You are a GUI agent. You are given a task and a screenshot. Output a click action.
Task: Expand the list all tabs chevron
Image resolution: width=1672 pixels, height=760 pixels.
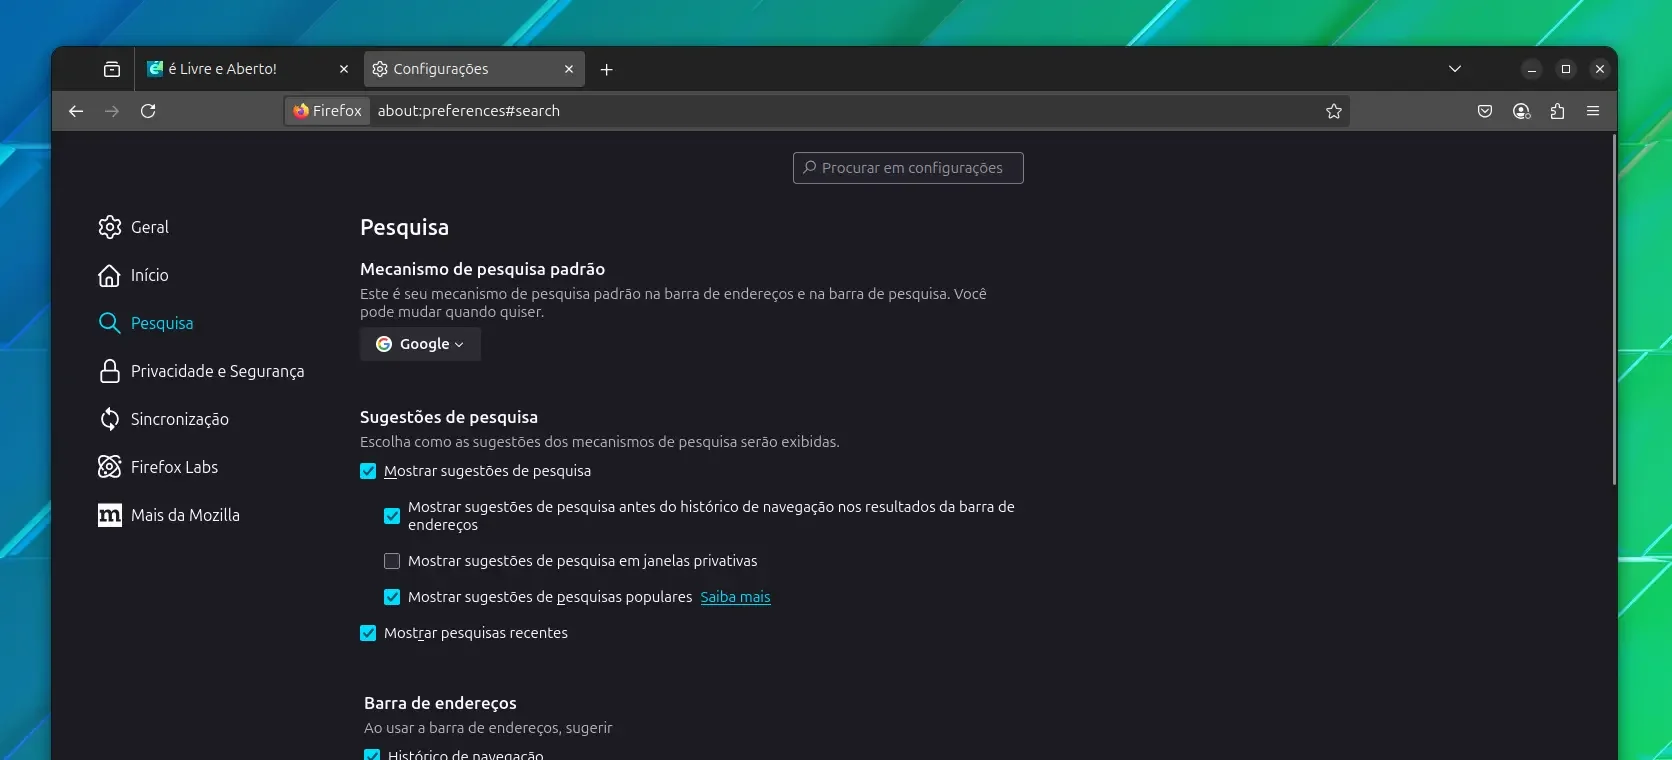click(x=1455, y=69)
